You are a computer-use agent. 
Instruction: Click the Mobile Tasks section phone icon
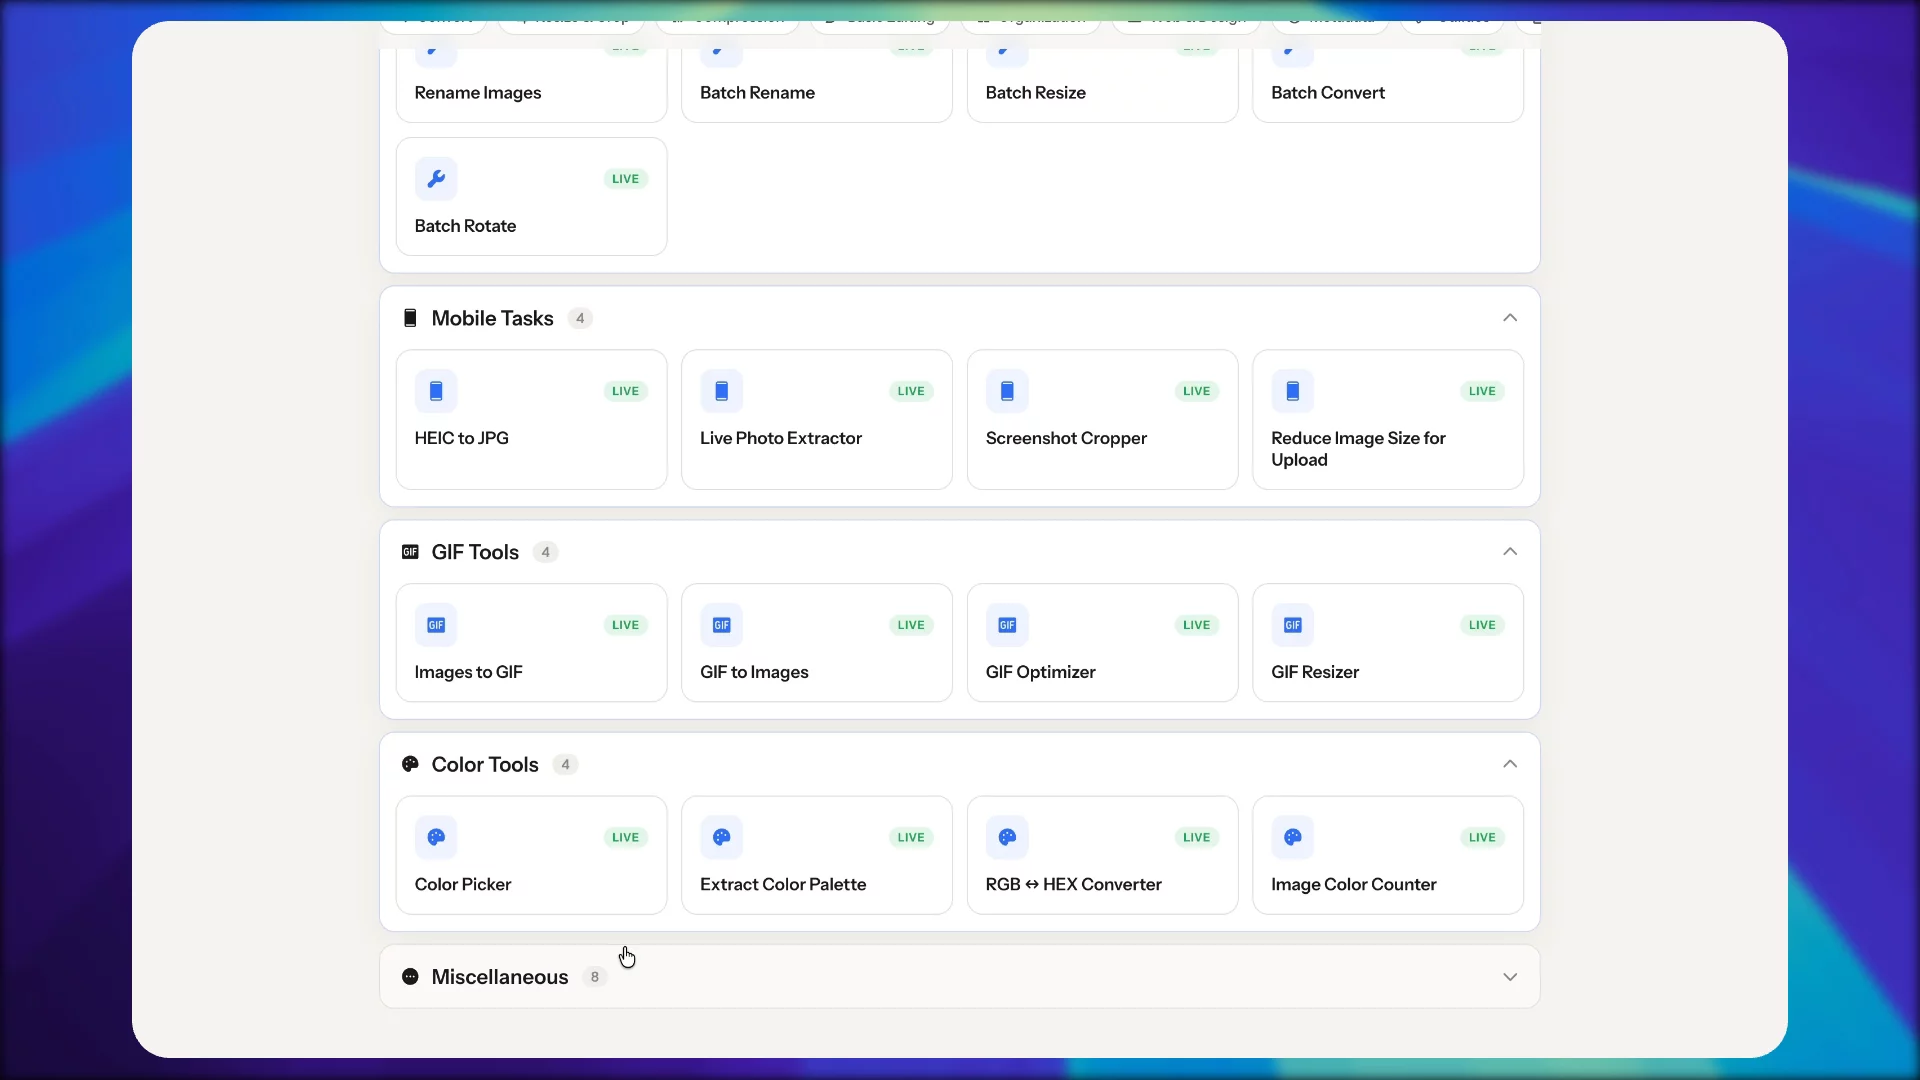(410, 318)
